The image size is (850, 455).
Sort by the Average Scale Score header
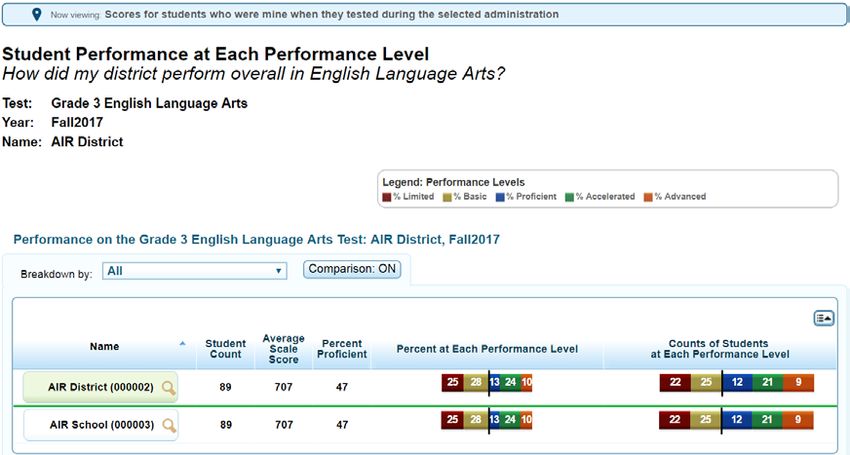point(284,349)
